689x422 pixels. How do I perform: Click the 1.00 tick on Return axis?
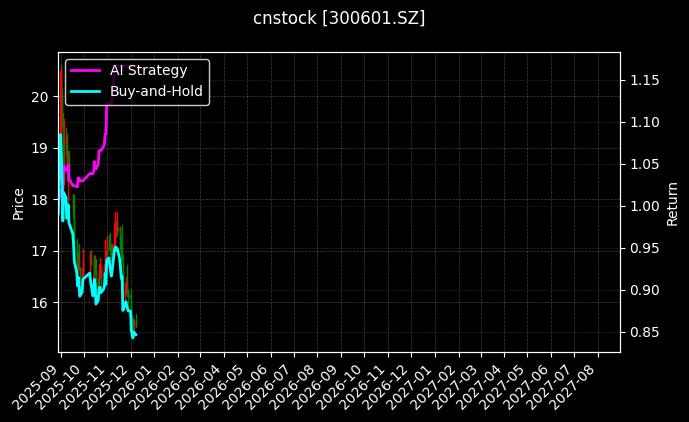click(645, 206)
